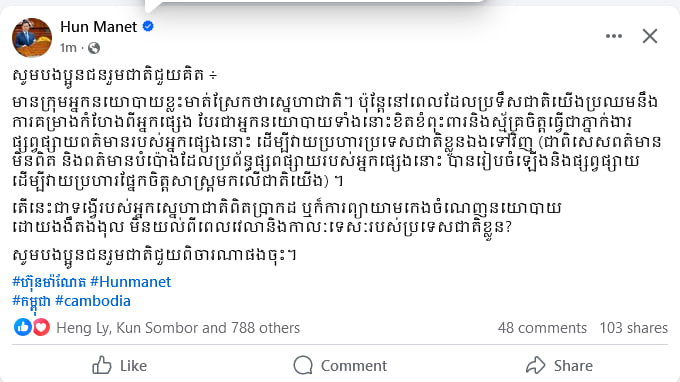Viewport: 680px width, 382px height.
Task: Click the Comment button
Action: 340,366
